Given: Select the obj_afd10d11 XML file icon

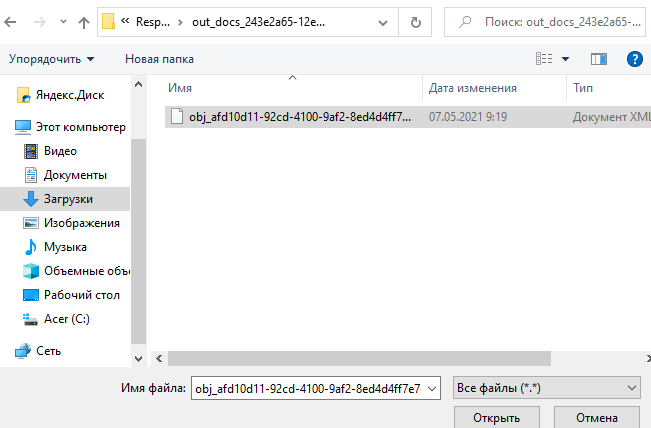Looking at the screenshot, I should pos(177,116).
